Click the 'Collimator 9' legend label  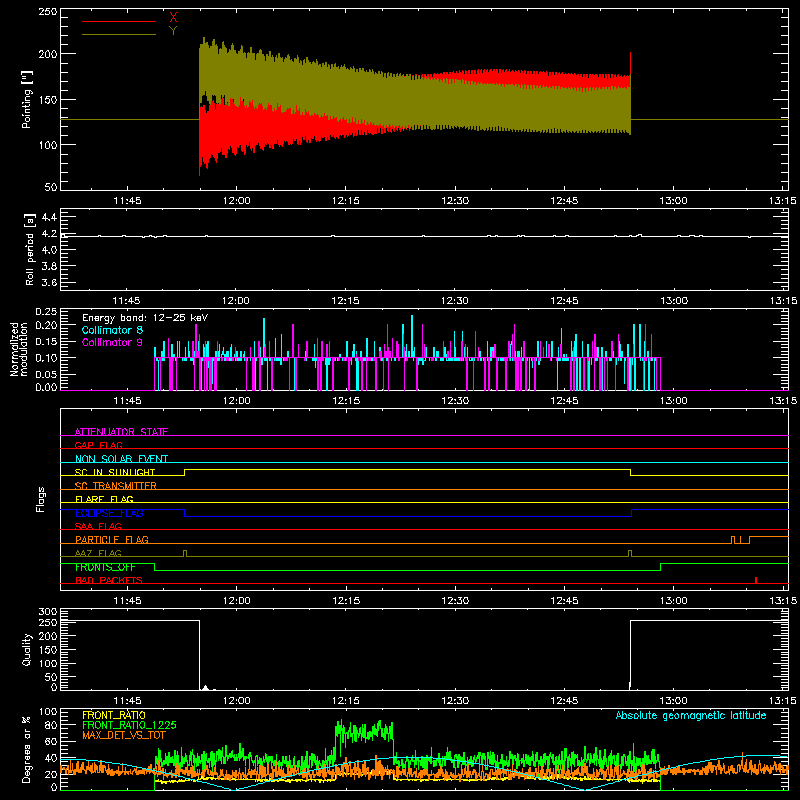click(112, 342)
